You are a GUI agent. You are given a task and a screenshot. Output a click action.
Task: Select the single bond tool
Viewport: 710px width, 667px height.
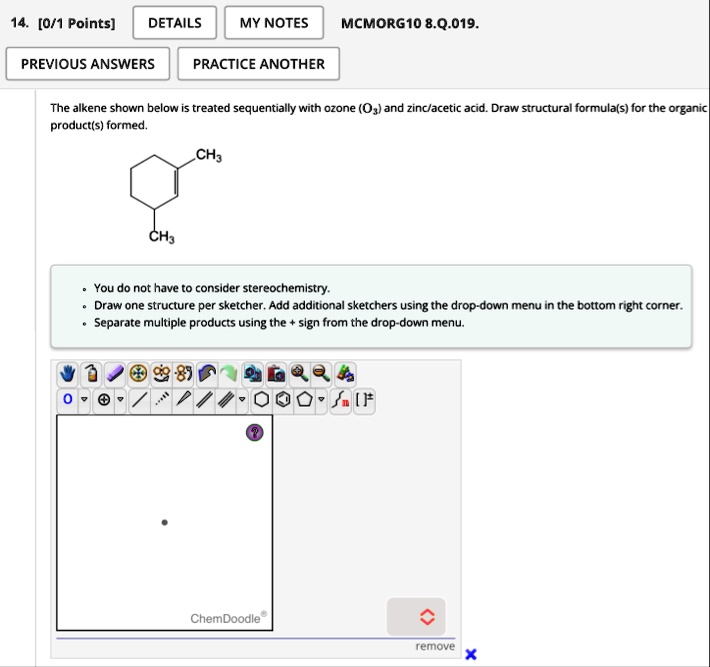click(139, 399)
